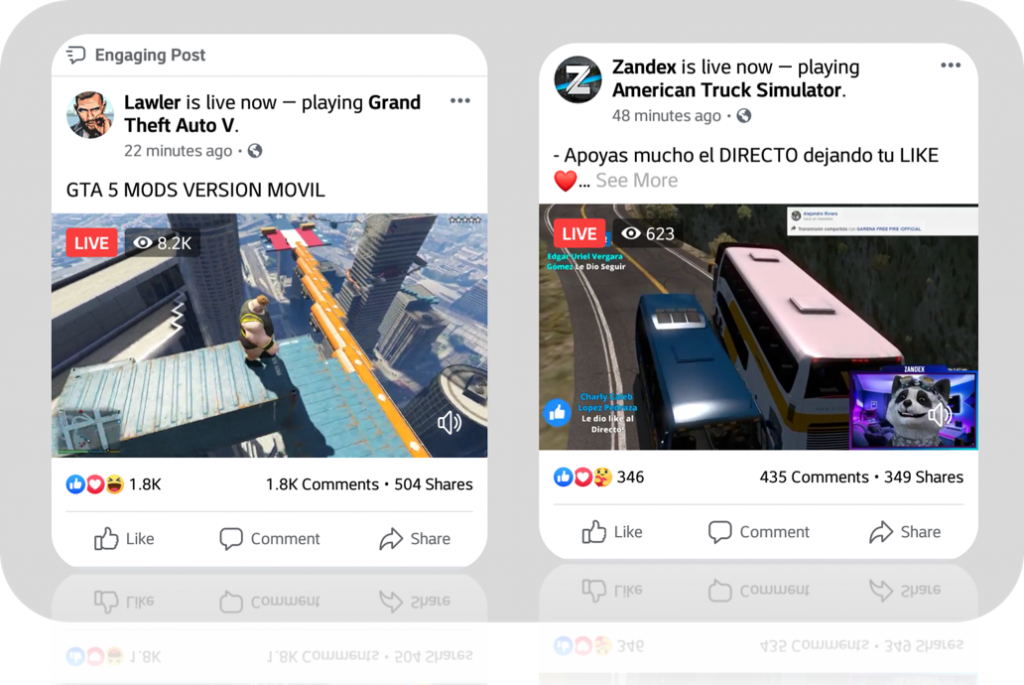Viewport: 1024px width, 685px height.
Task: Open Zandex's Z logo avatar
Action: (578, 80)
